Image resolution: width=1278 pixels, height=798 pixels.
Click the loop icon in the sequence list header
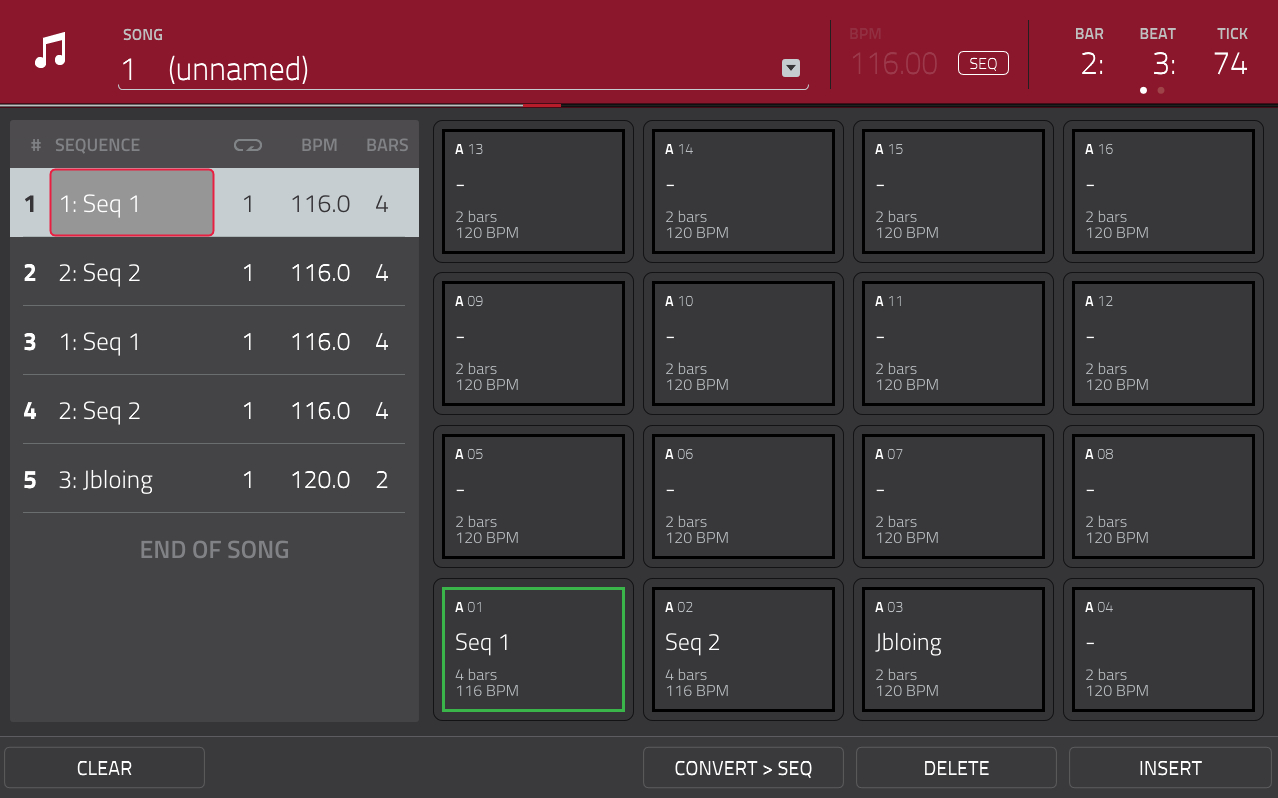click(247, 144)
